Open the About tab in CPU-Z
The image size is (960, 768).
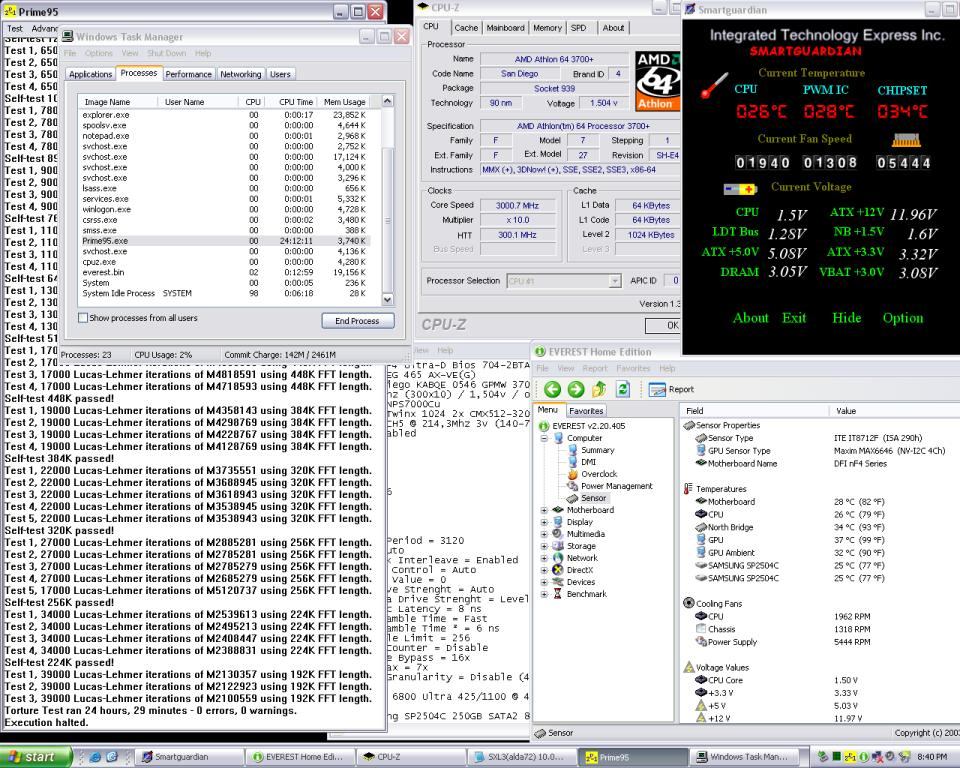pyautogui.click(x=613, y=28)
